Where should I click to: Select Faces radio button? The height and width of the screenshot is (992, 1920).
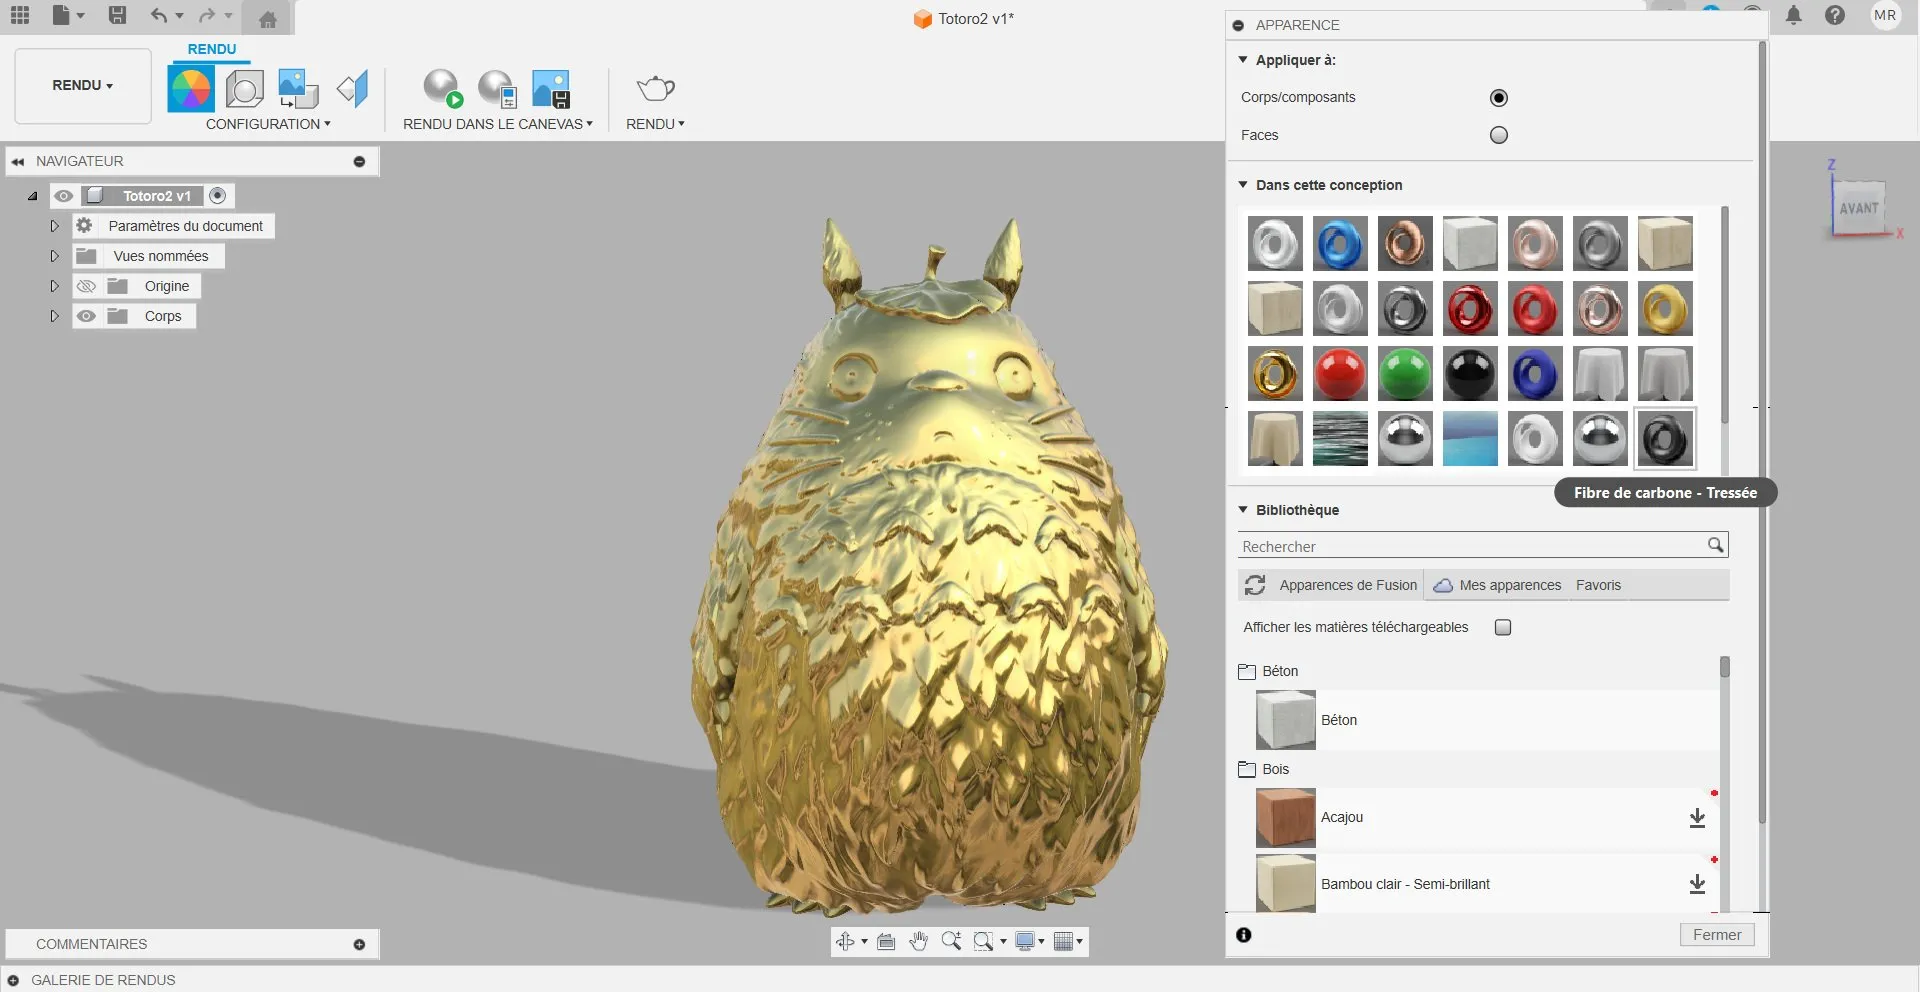[x=1499, y=135]
